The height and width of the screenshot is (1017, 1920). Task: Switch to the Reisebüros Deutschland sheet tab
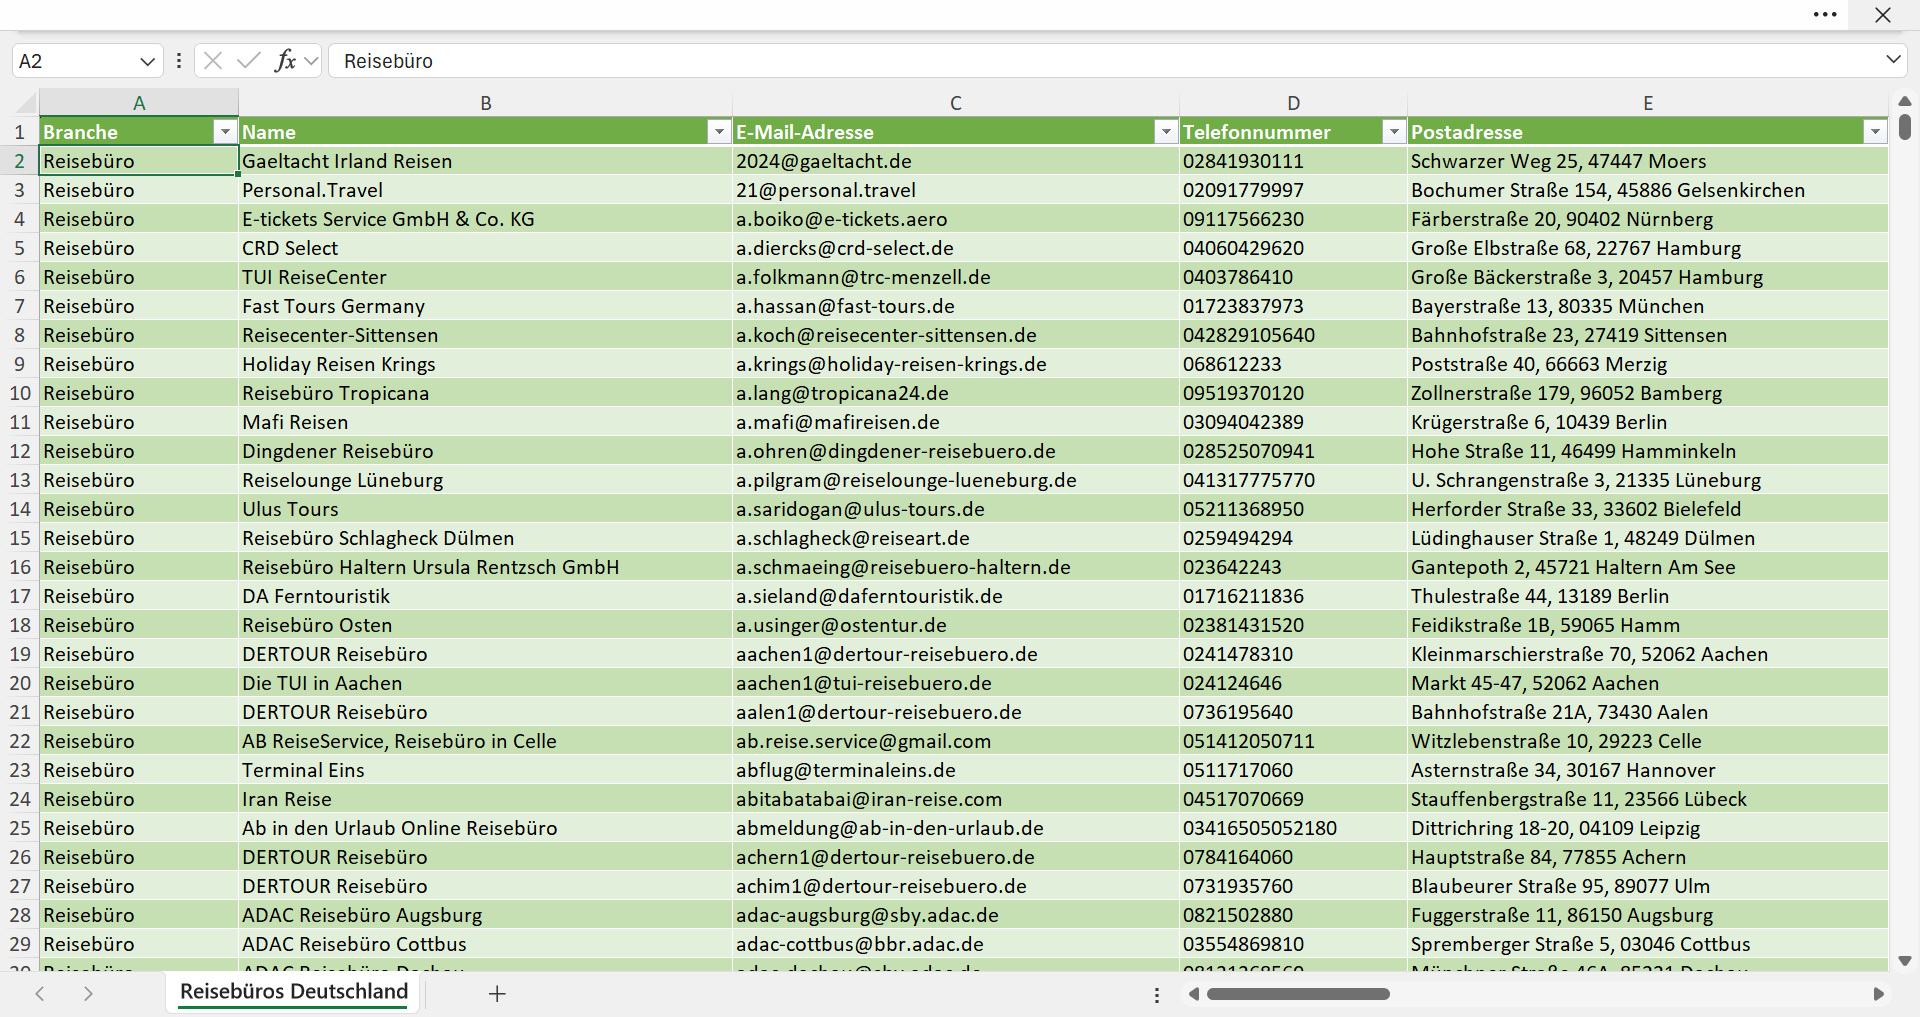[294, 992]
